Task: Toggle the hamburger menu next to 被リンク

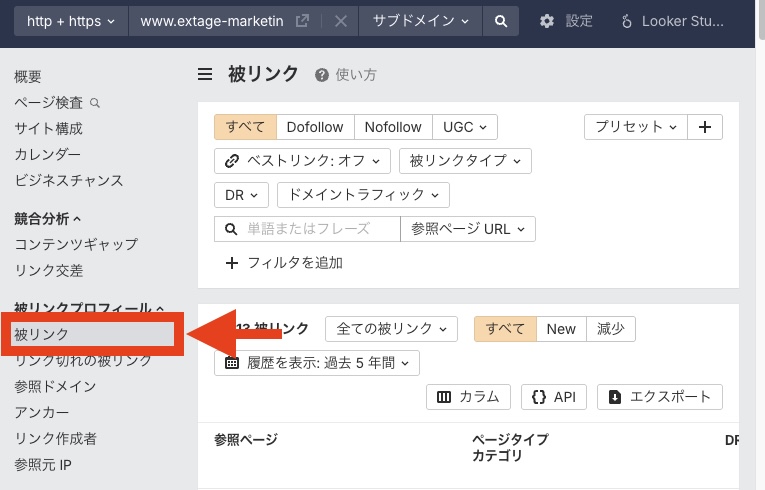Action: [x=205, y=74]
